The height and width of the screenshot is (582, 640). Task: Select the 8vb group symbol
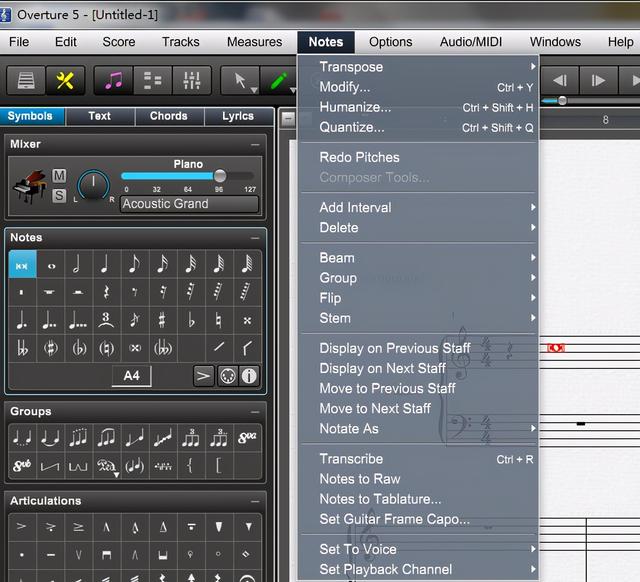(22, 465)
